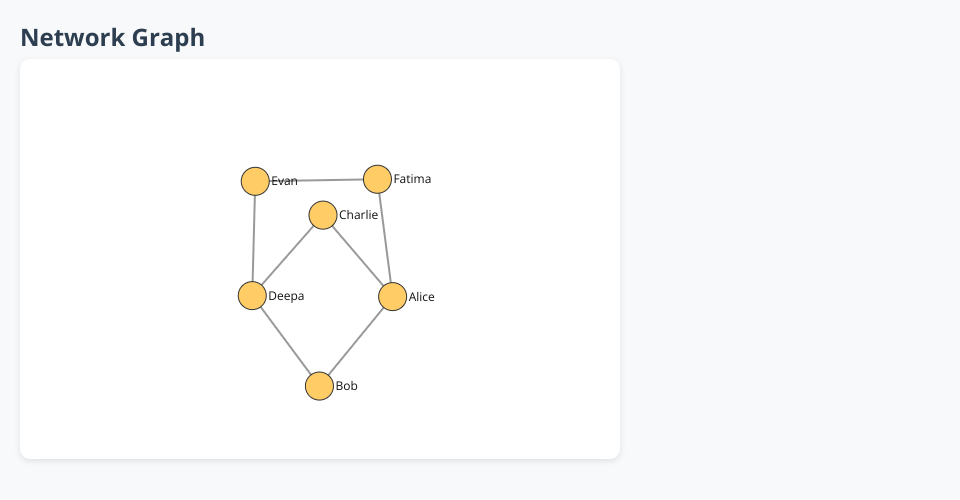
Task: Select the "Bob" text label
Action: 346,386
